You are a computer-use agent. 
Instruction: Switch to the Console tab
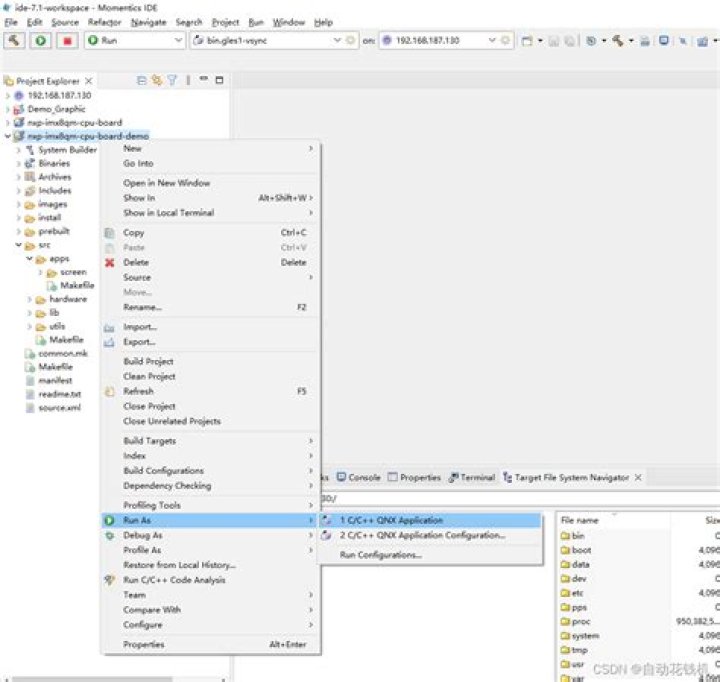click(359, 477)
